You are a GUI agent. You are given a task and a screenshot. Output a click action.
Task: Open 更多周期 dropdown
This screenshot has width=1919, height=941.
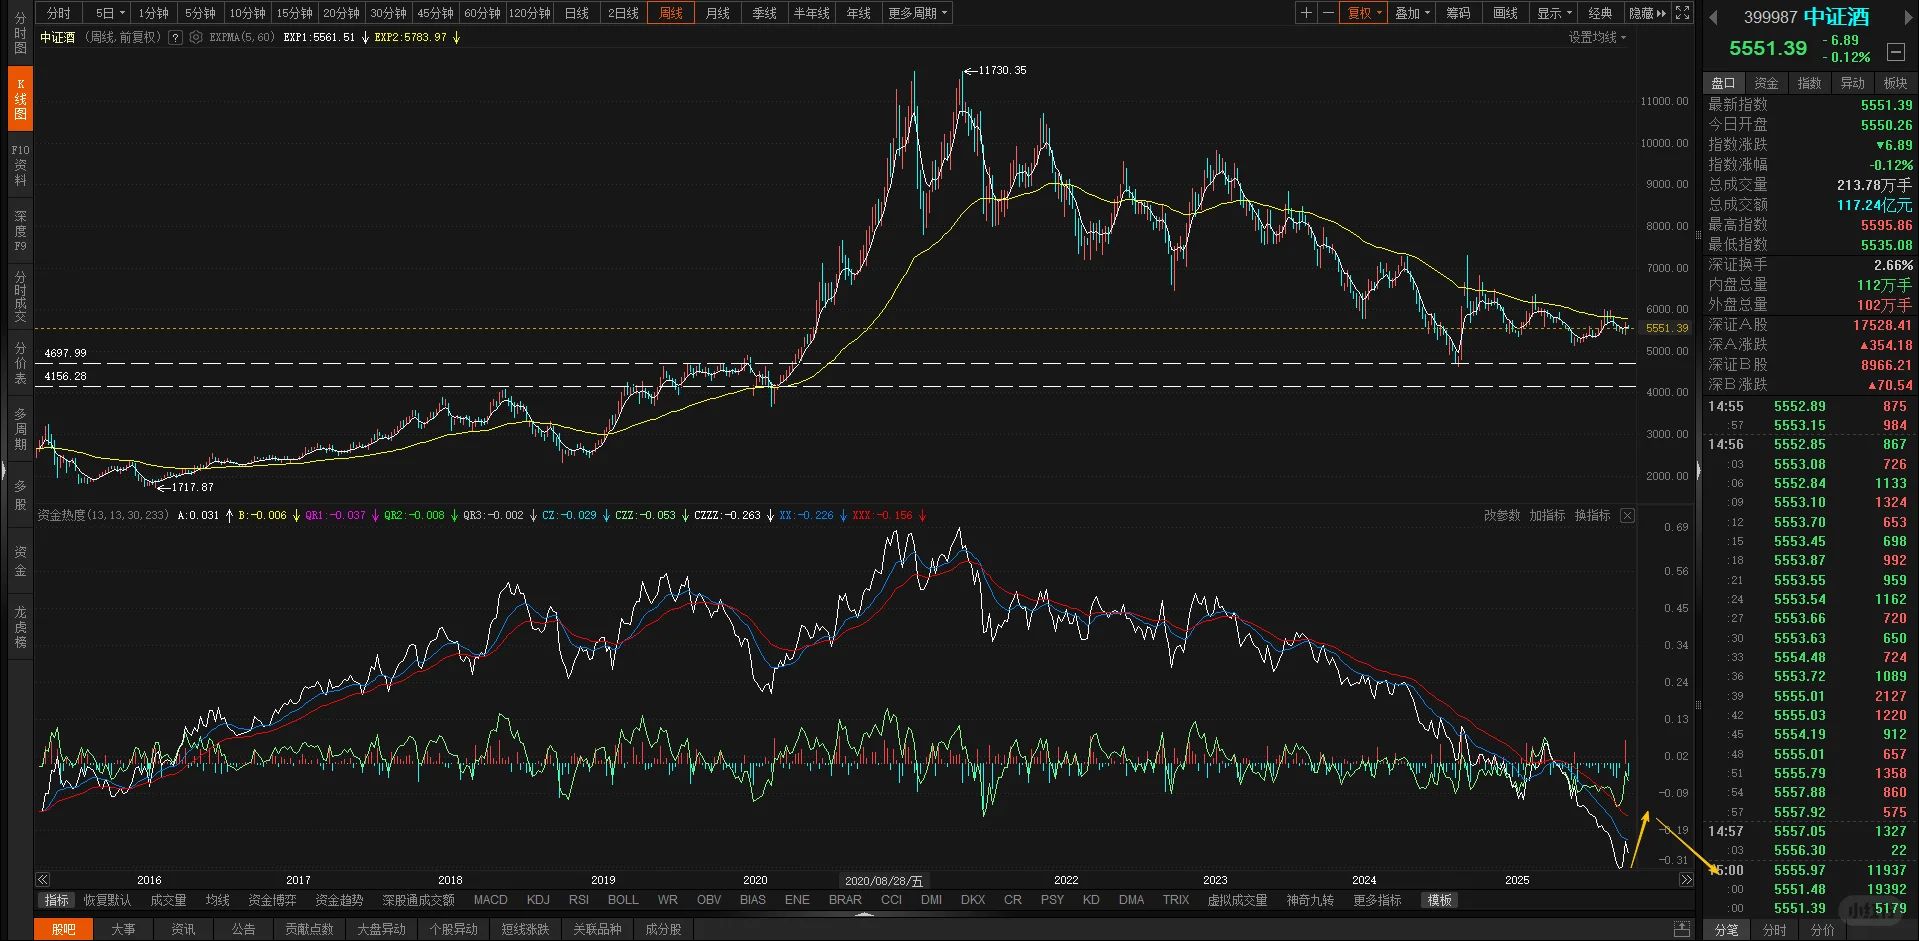tap(917, 13)
